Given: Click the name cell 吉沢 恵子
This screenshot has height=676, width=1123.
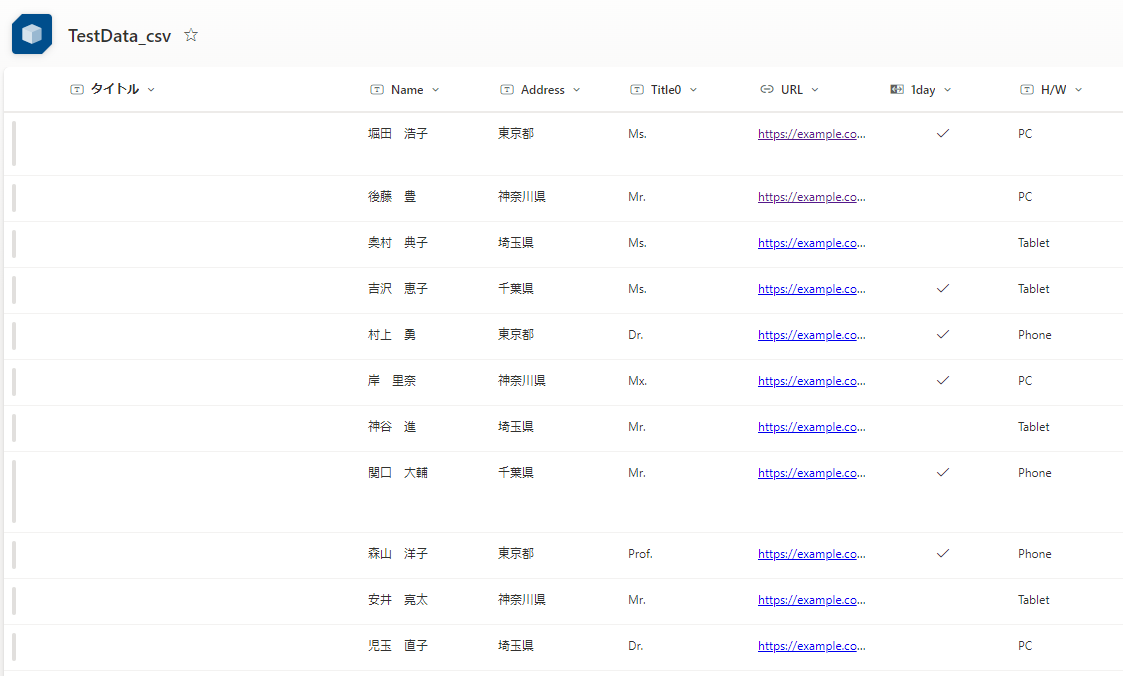Looking at the screenshot, I should pyautogui.click(x=397, y=289).
